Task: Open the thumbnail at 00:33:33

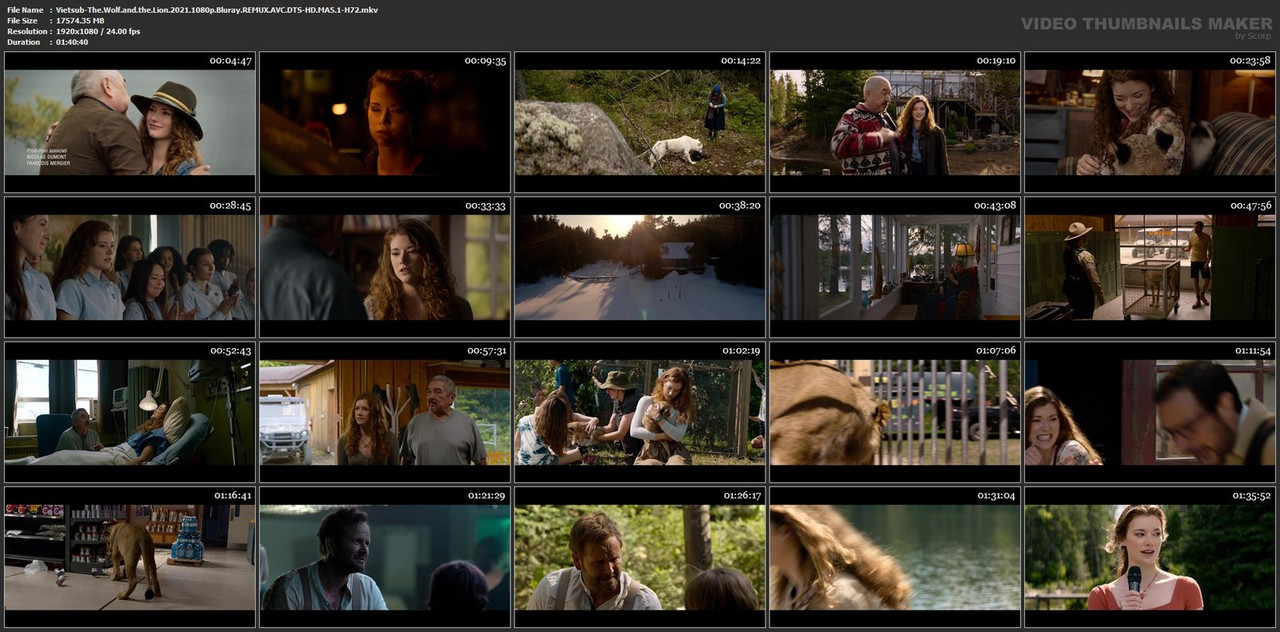Action: coord(385,267)
